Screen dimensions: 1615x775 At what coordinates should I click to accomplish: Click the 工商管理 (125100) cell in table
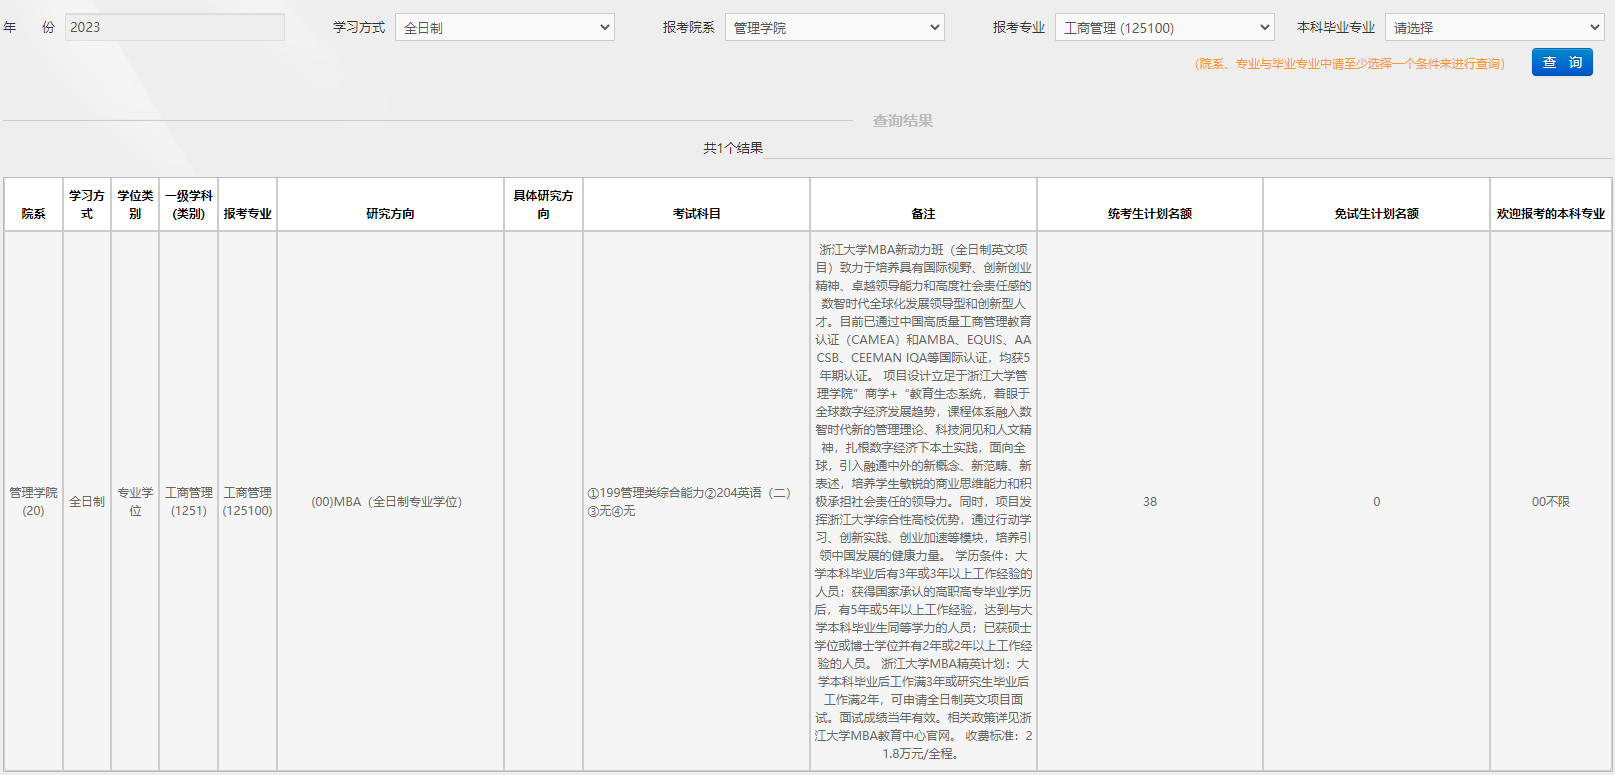(x=247, y=501)
